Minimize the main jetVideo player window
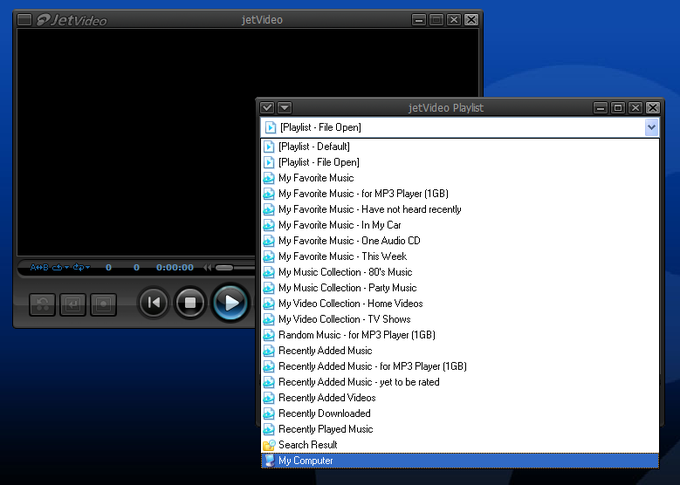The width and height of the screenshot is (680, 485). click(x=419, y=20)
